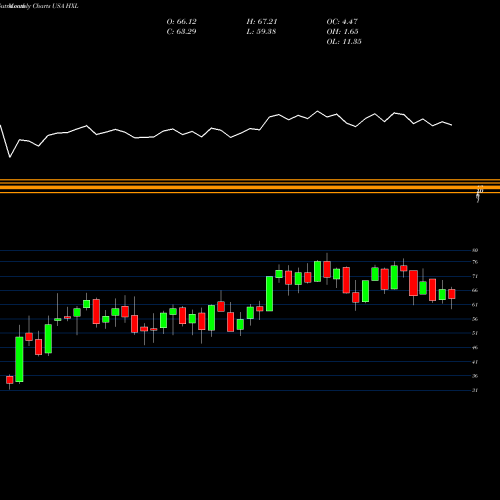Click the earliest small red candle near 36

click(x=10, y=380)
